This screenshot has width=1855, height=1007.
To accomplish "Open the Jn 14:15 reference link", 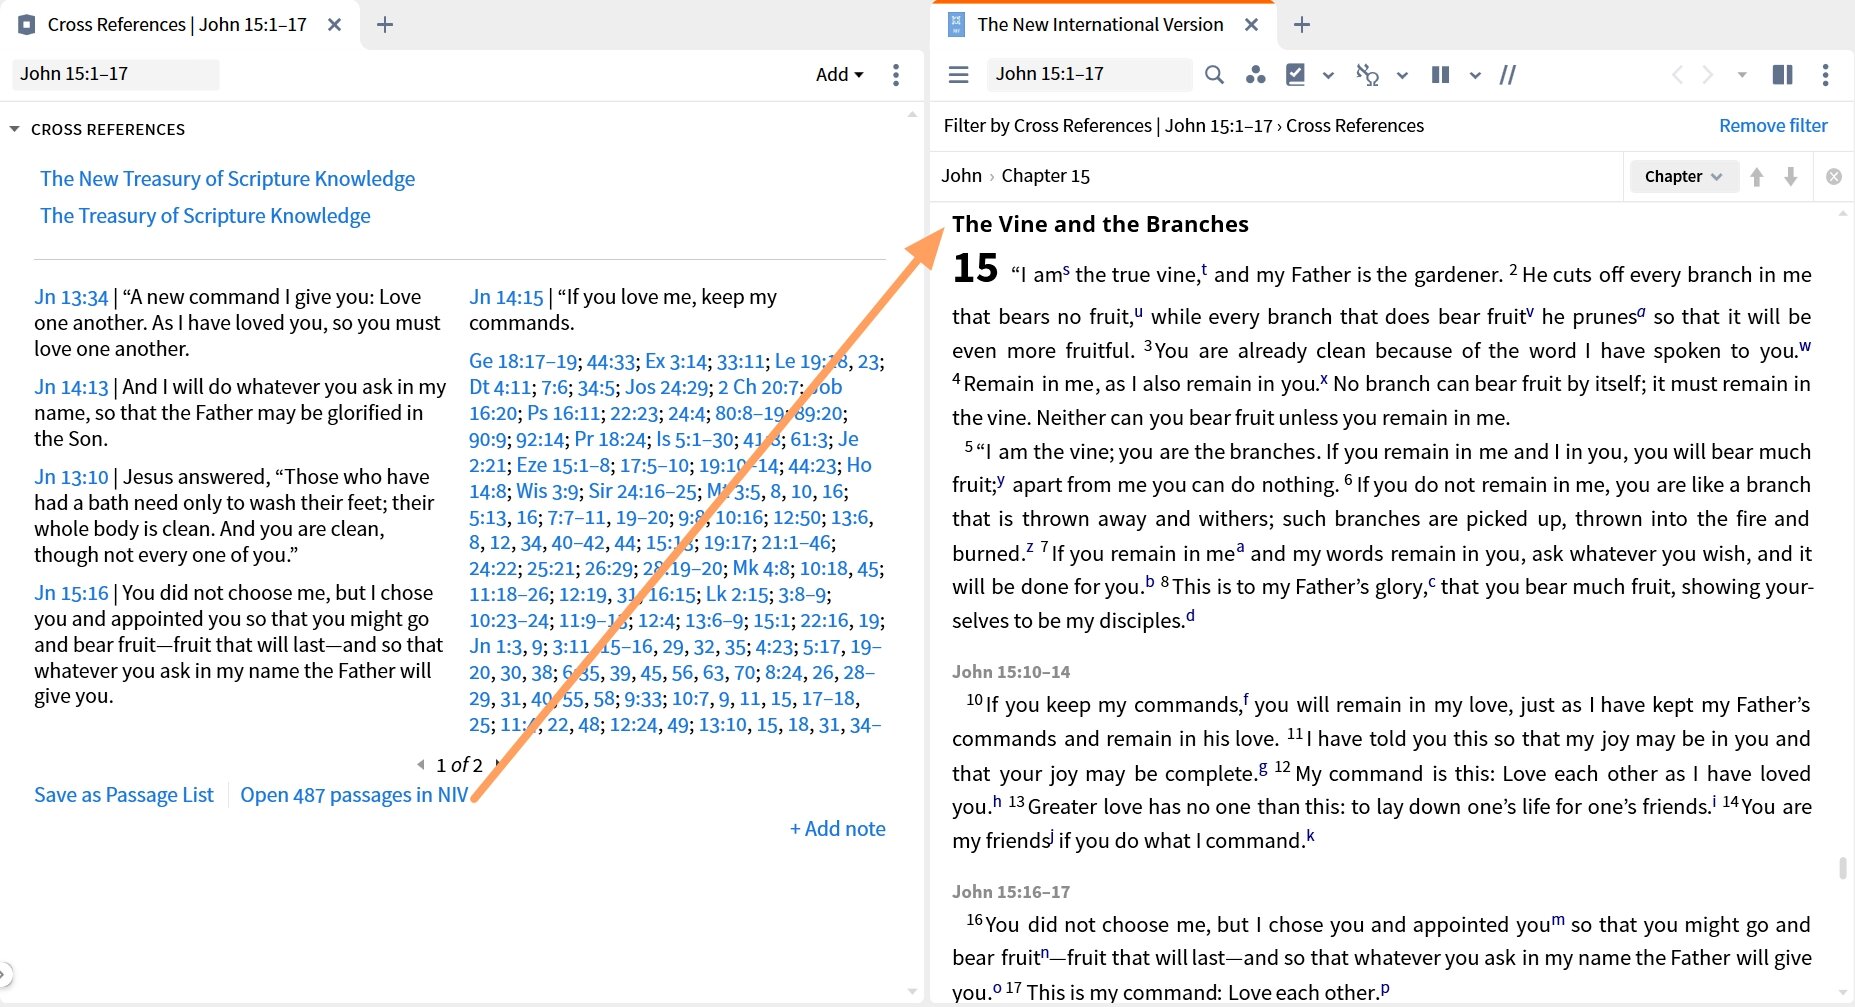I will 506,297.
